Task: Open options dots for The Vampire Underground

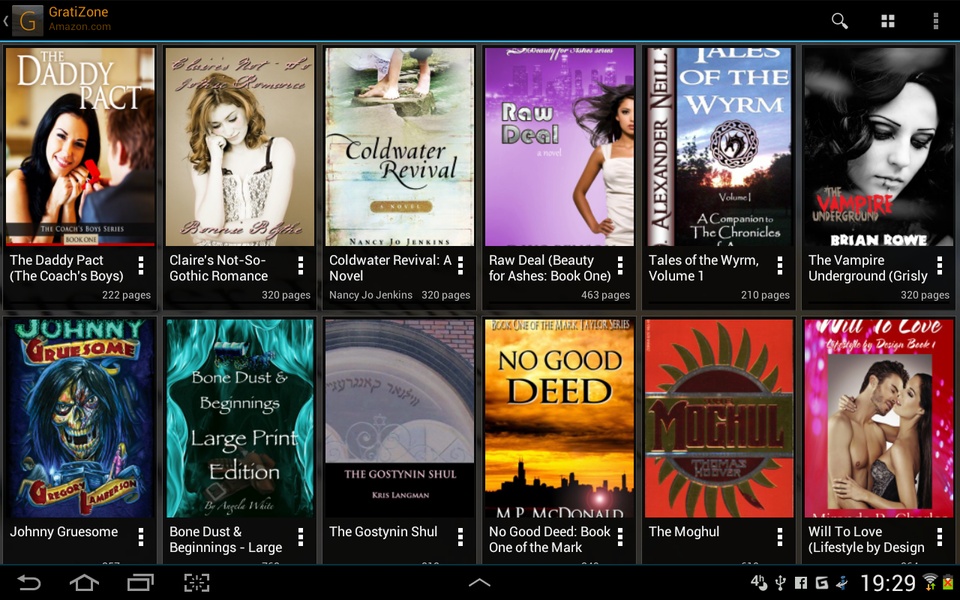Action: [x=940, y=265]
